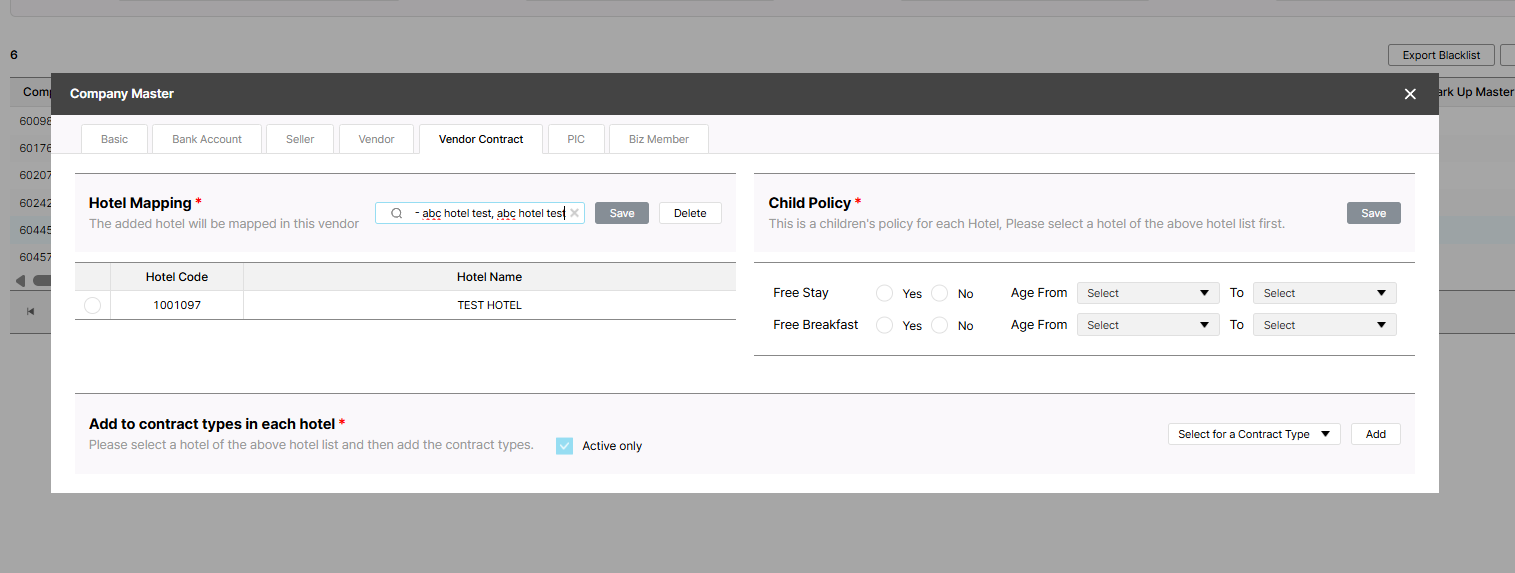Open the Bank Account tab
Viewport: 1515px width, 573px height.
click(x=207, y=139)
